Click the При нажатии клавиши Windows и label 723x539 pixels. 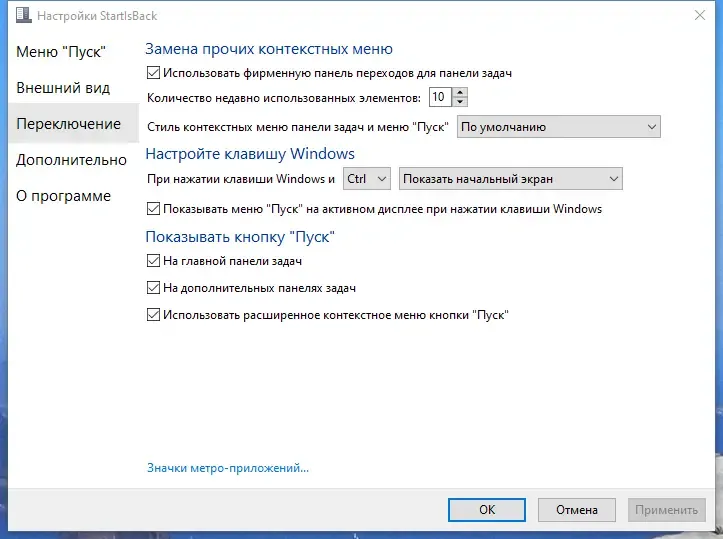241,179
